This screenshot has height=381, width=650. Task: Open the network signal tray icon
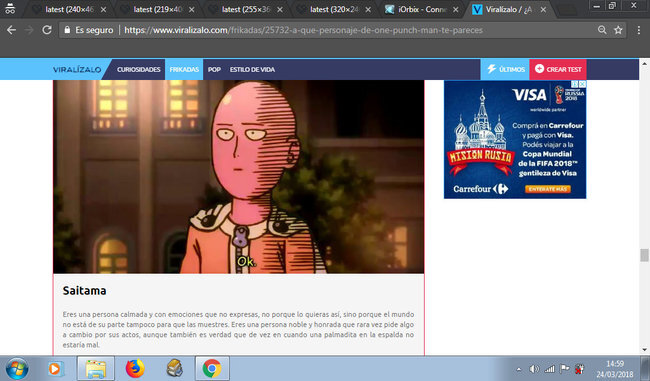pos(550,369)
